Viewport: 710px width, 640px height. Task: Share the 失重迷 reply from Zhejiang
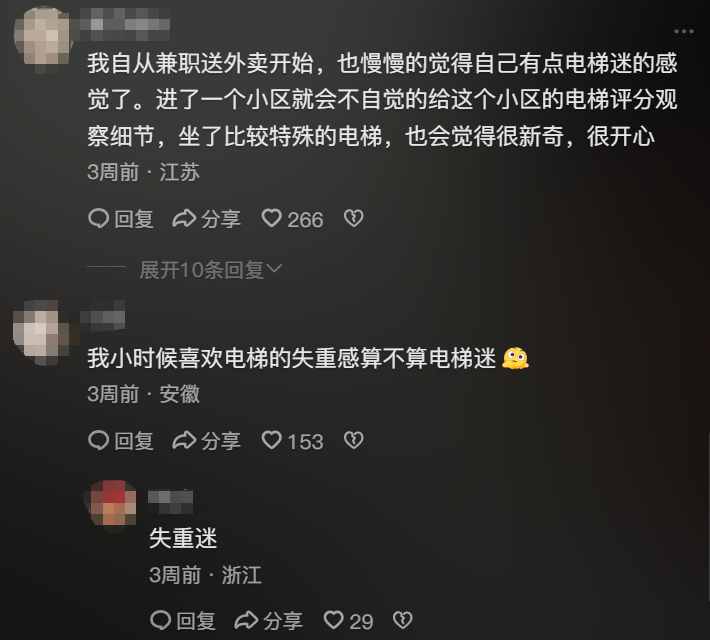tap(269, 621)
